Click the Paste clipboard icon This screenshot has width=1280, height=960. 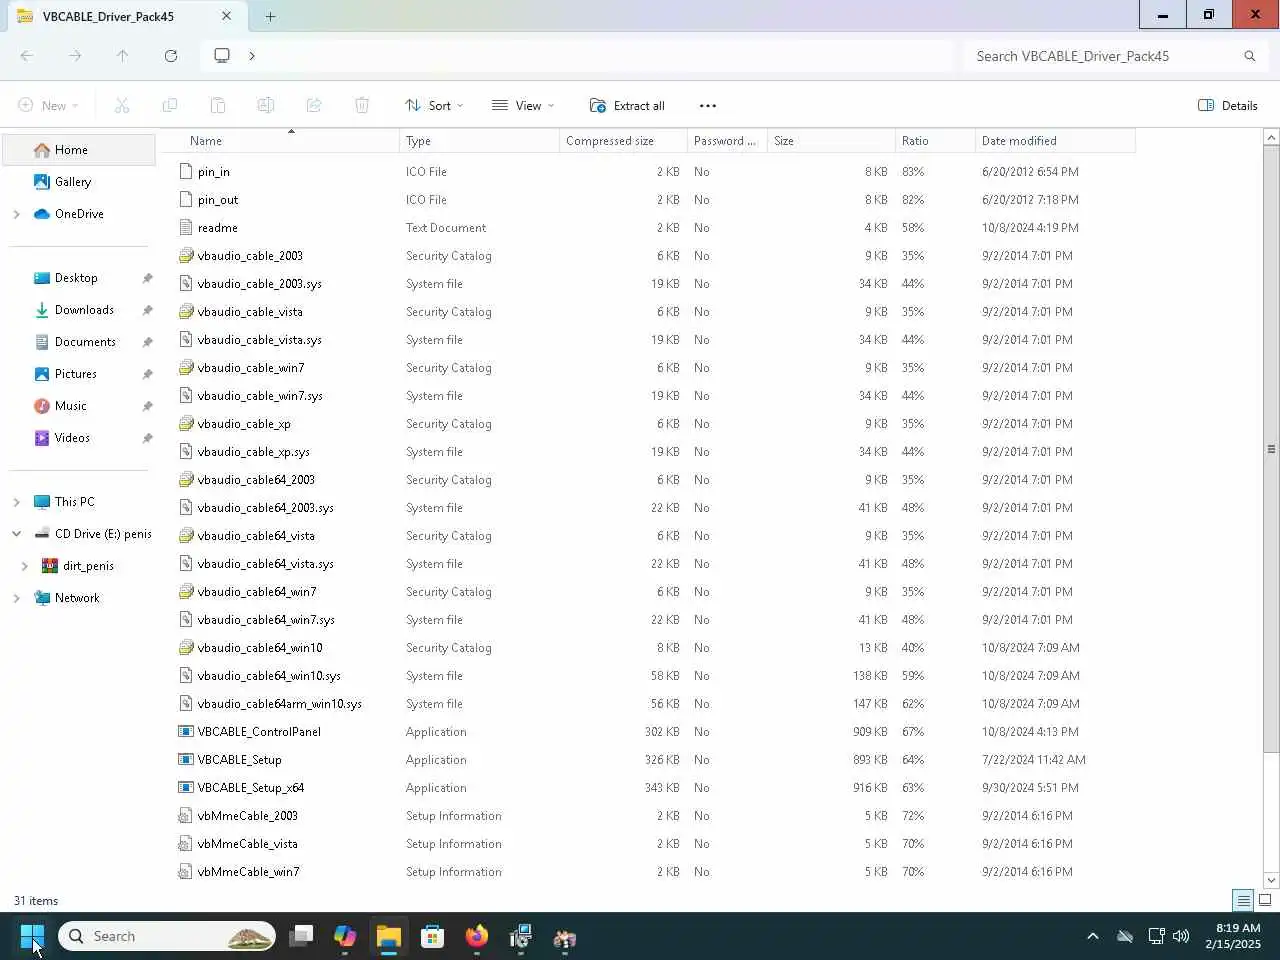coord(218,105)
